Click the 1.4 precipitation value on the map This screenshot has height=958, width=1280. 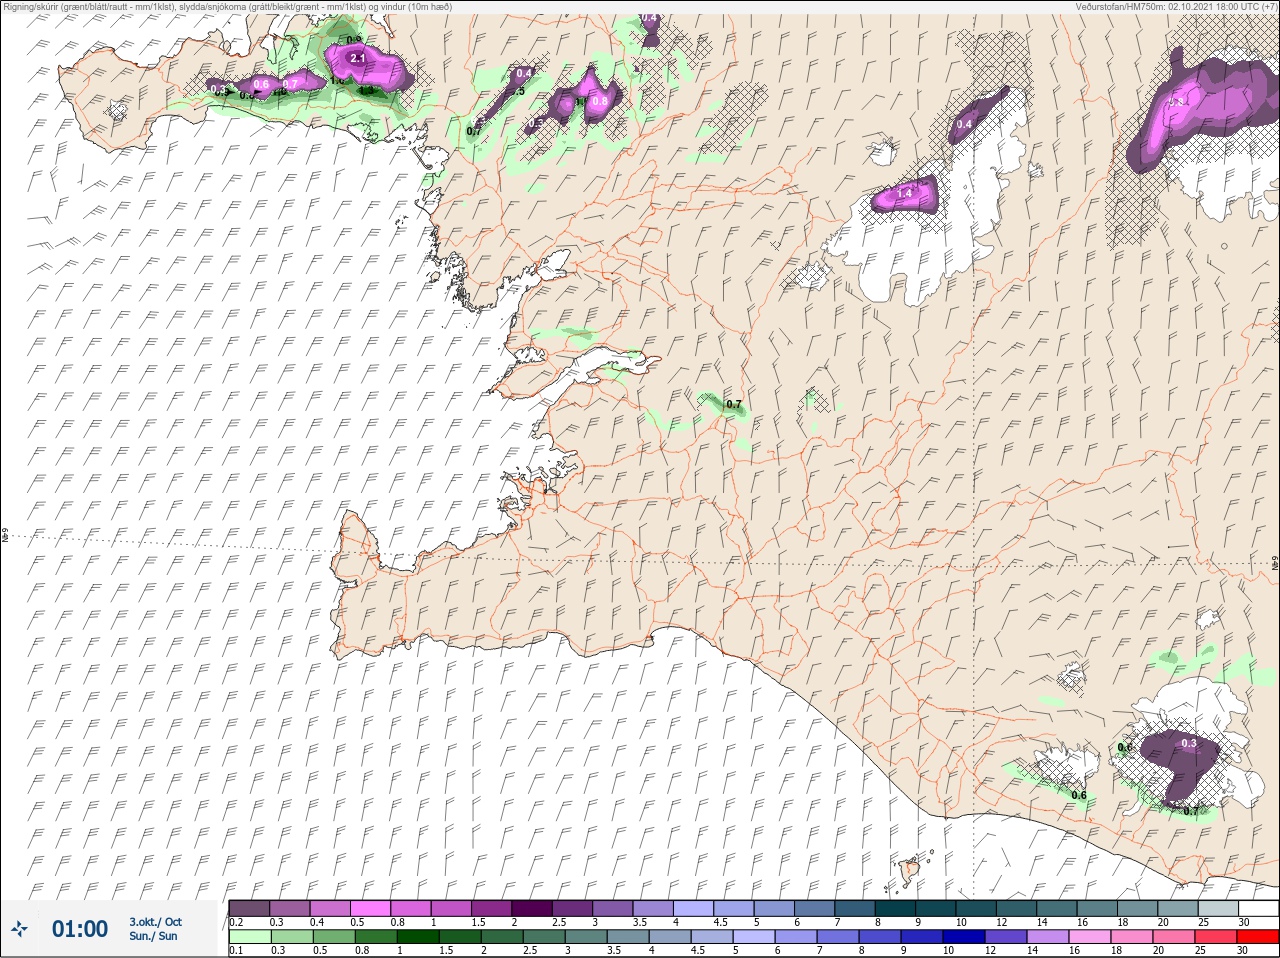(905, 193)
